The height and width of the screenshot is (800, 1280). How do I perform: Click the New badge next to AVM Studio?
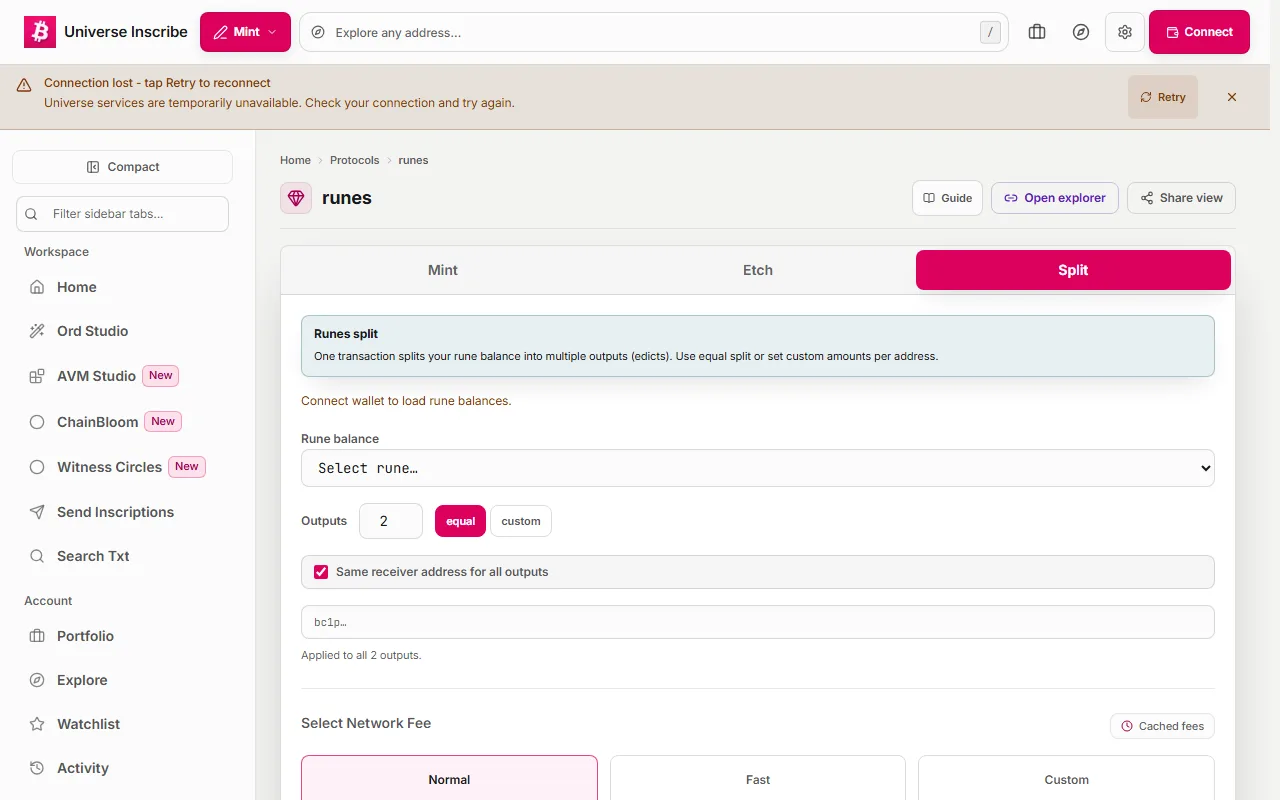(x=161, y=376)
